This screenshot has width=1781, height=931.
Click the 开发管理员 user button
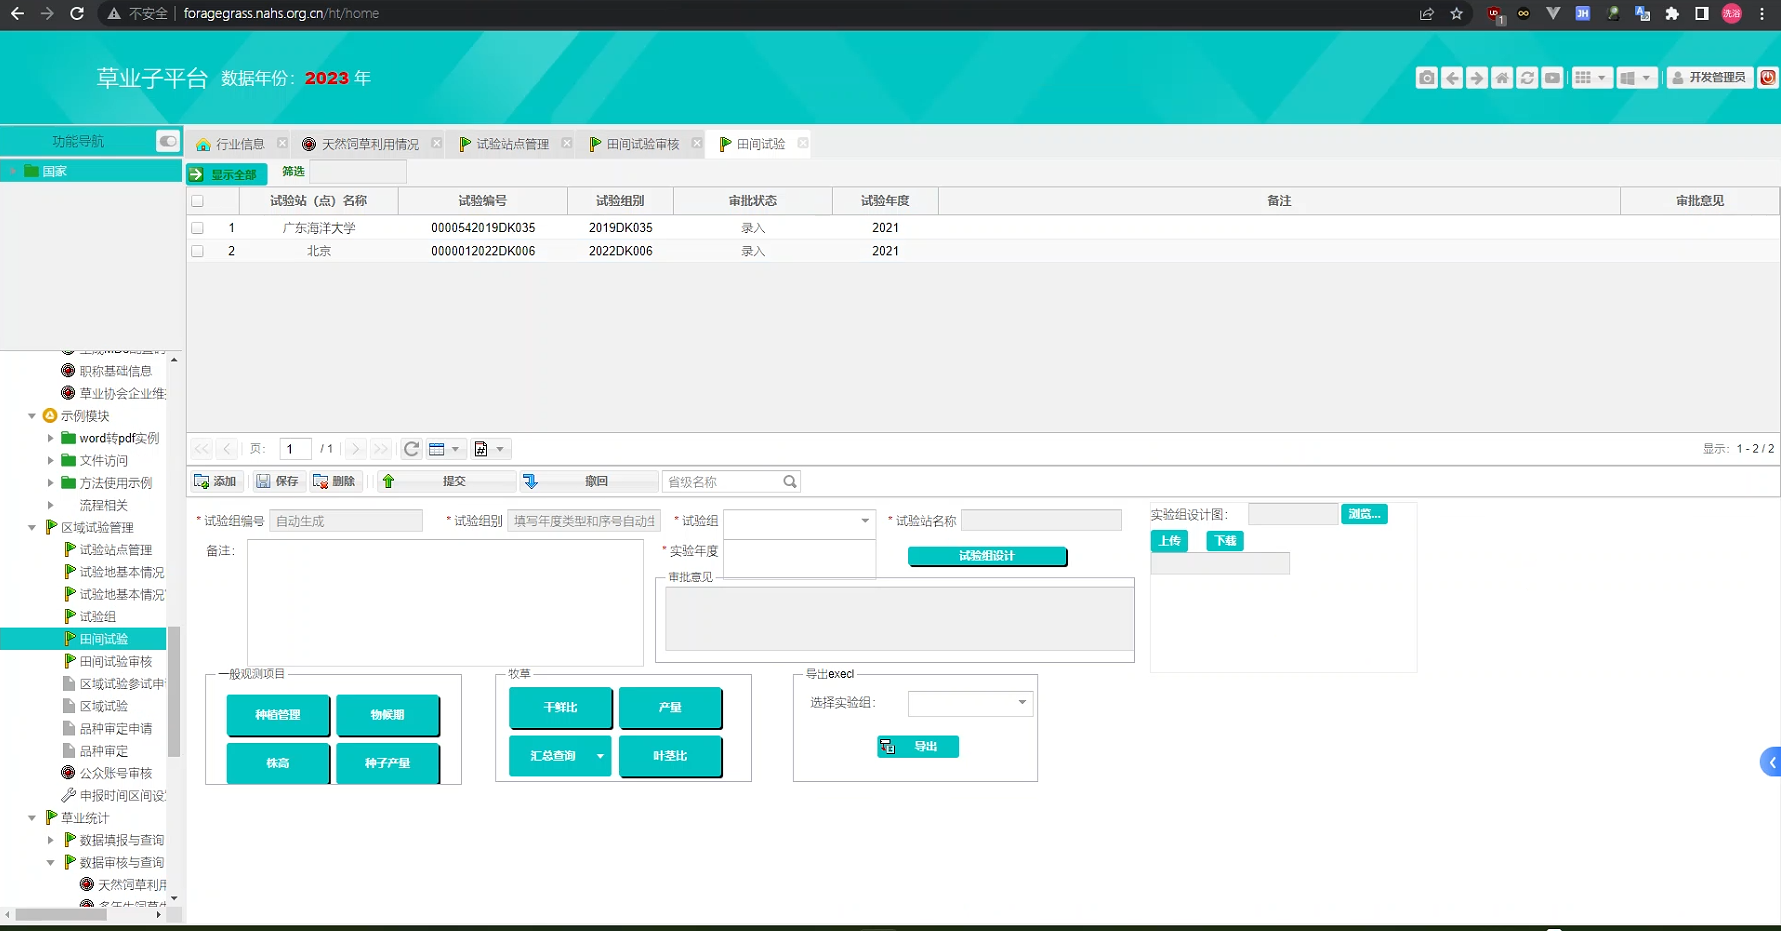click(1709, 78)
